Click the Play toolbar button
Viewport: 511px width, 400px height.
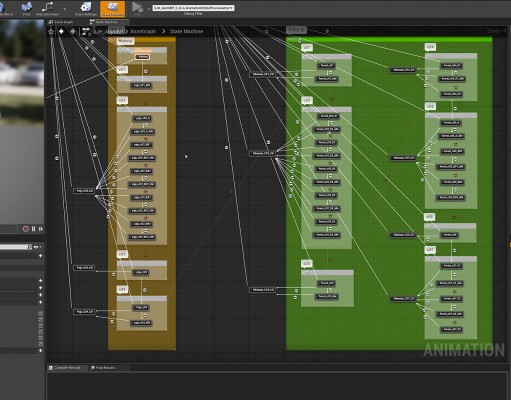(137, 8)
